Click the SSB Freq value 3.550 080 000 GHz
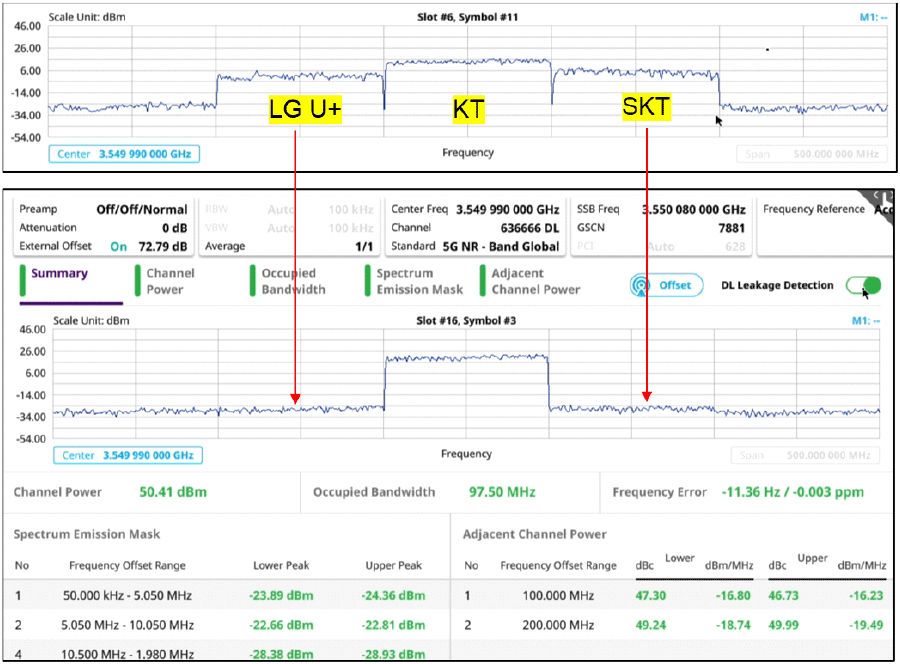This screenshot has height=664, width=900. [693, 209]
